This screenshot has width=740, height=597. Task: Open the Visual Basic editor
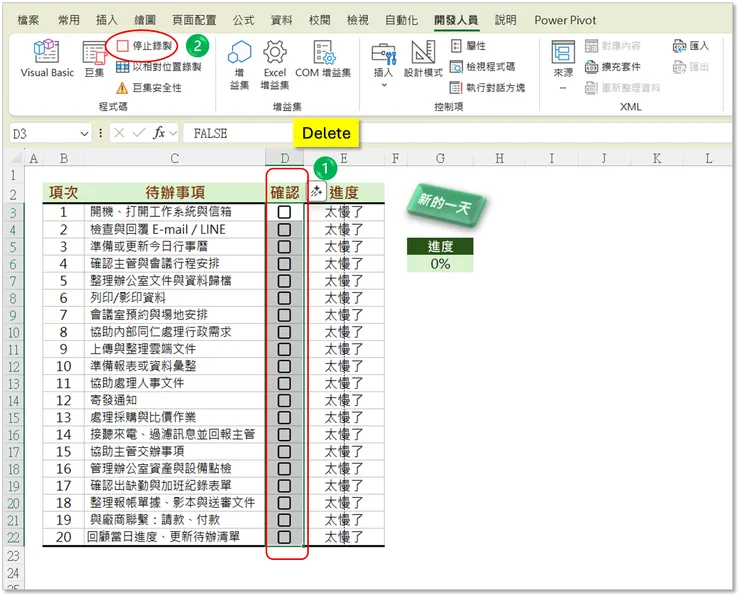pos(46,59)
